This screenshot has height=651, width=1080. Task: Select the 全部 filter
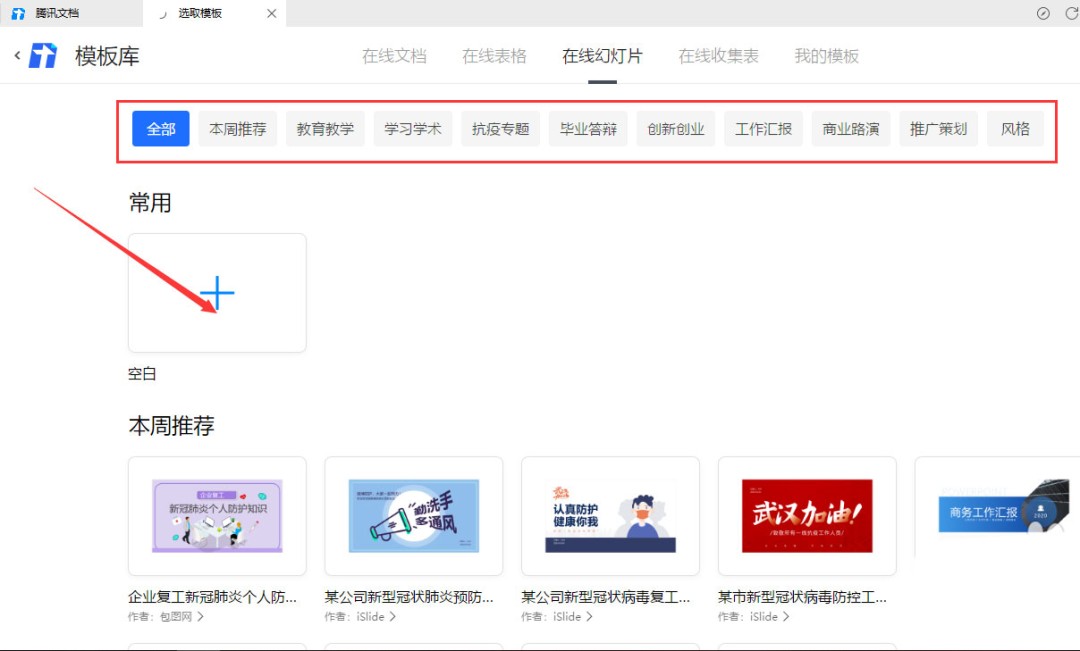pyautogui.click(x=160, y=128)
